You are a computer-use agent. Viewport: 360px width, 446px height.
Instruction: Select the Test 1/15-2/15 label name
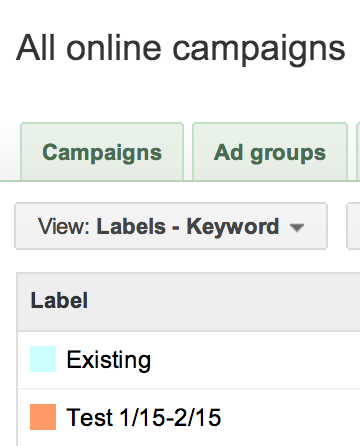click(144, 417)
